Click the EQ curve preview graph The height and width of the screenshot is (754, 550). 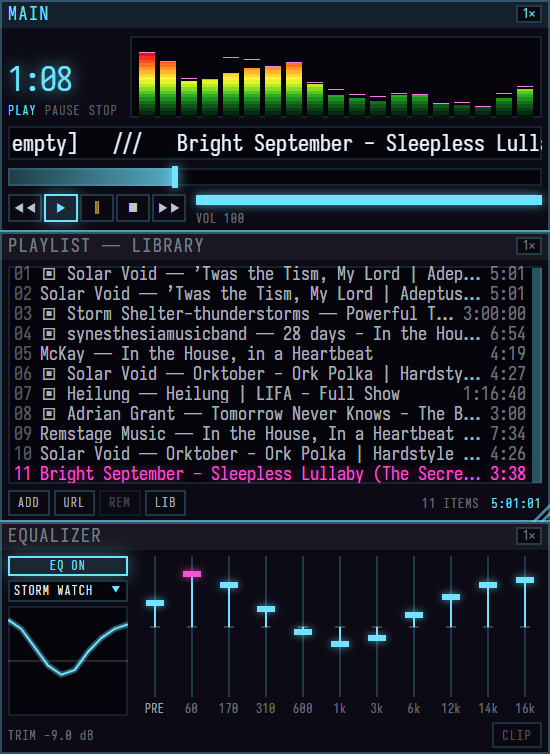[68, 661]
